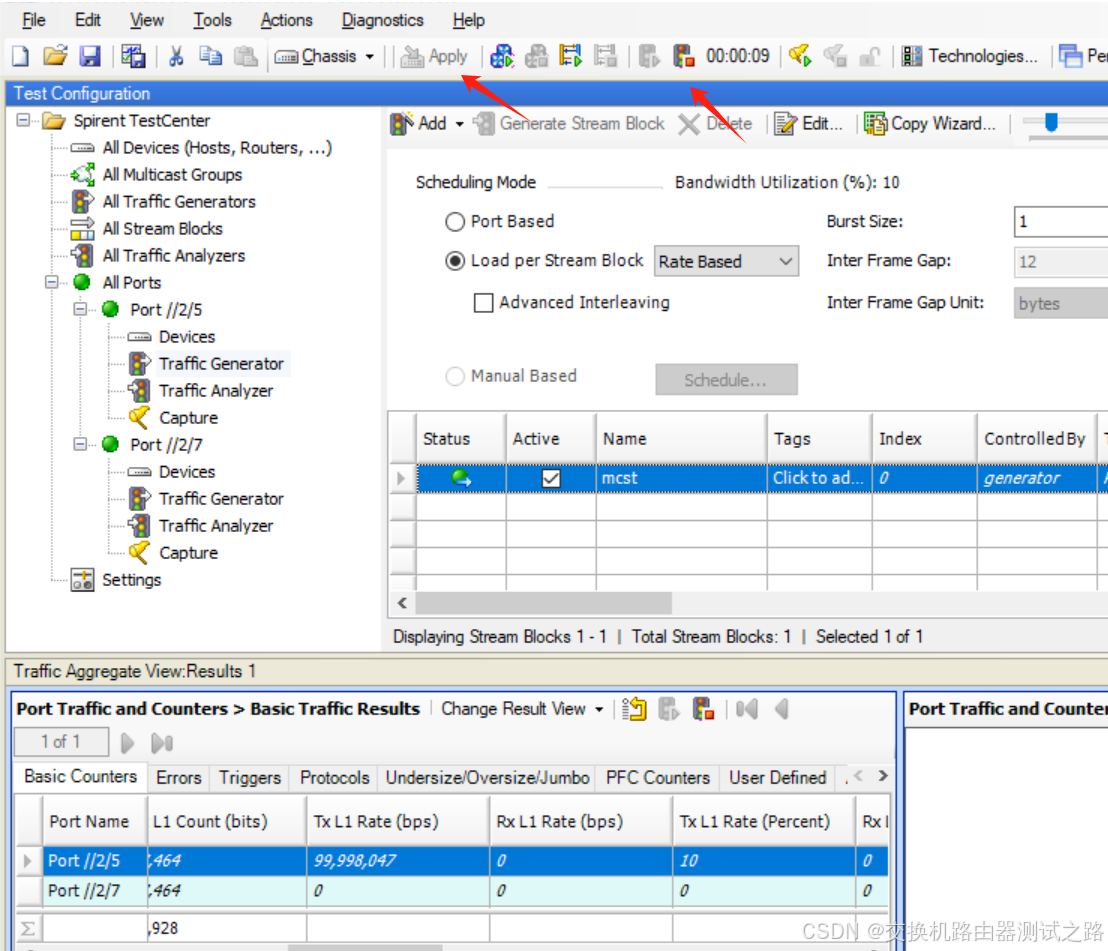Select Traffic Analyzer under Port //2/5

216,390
